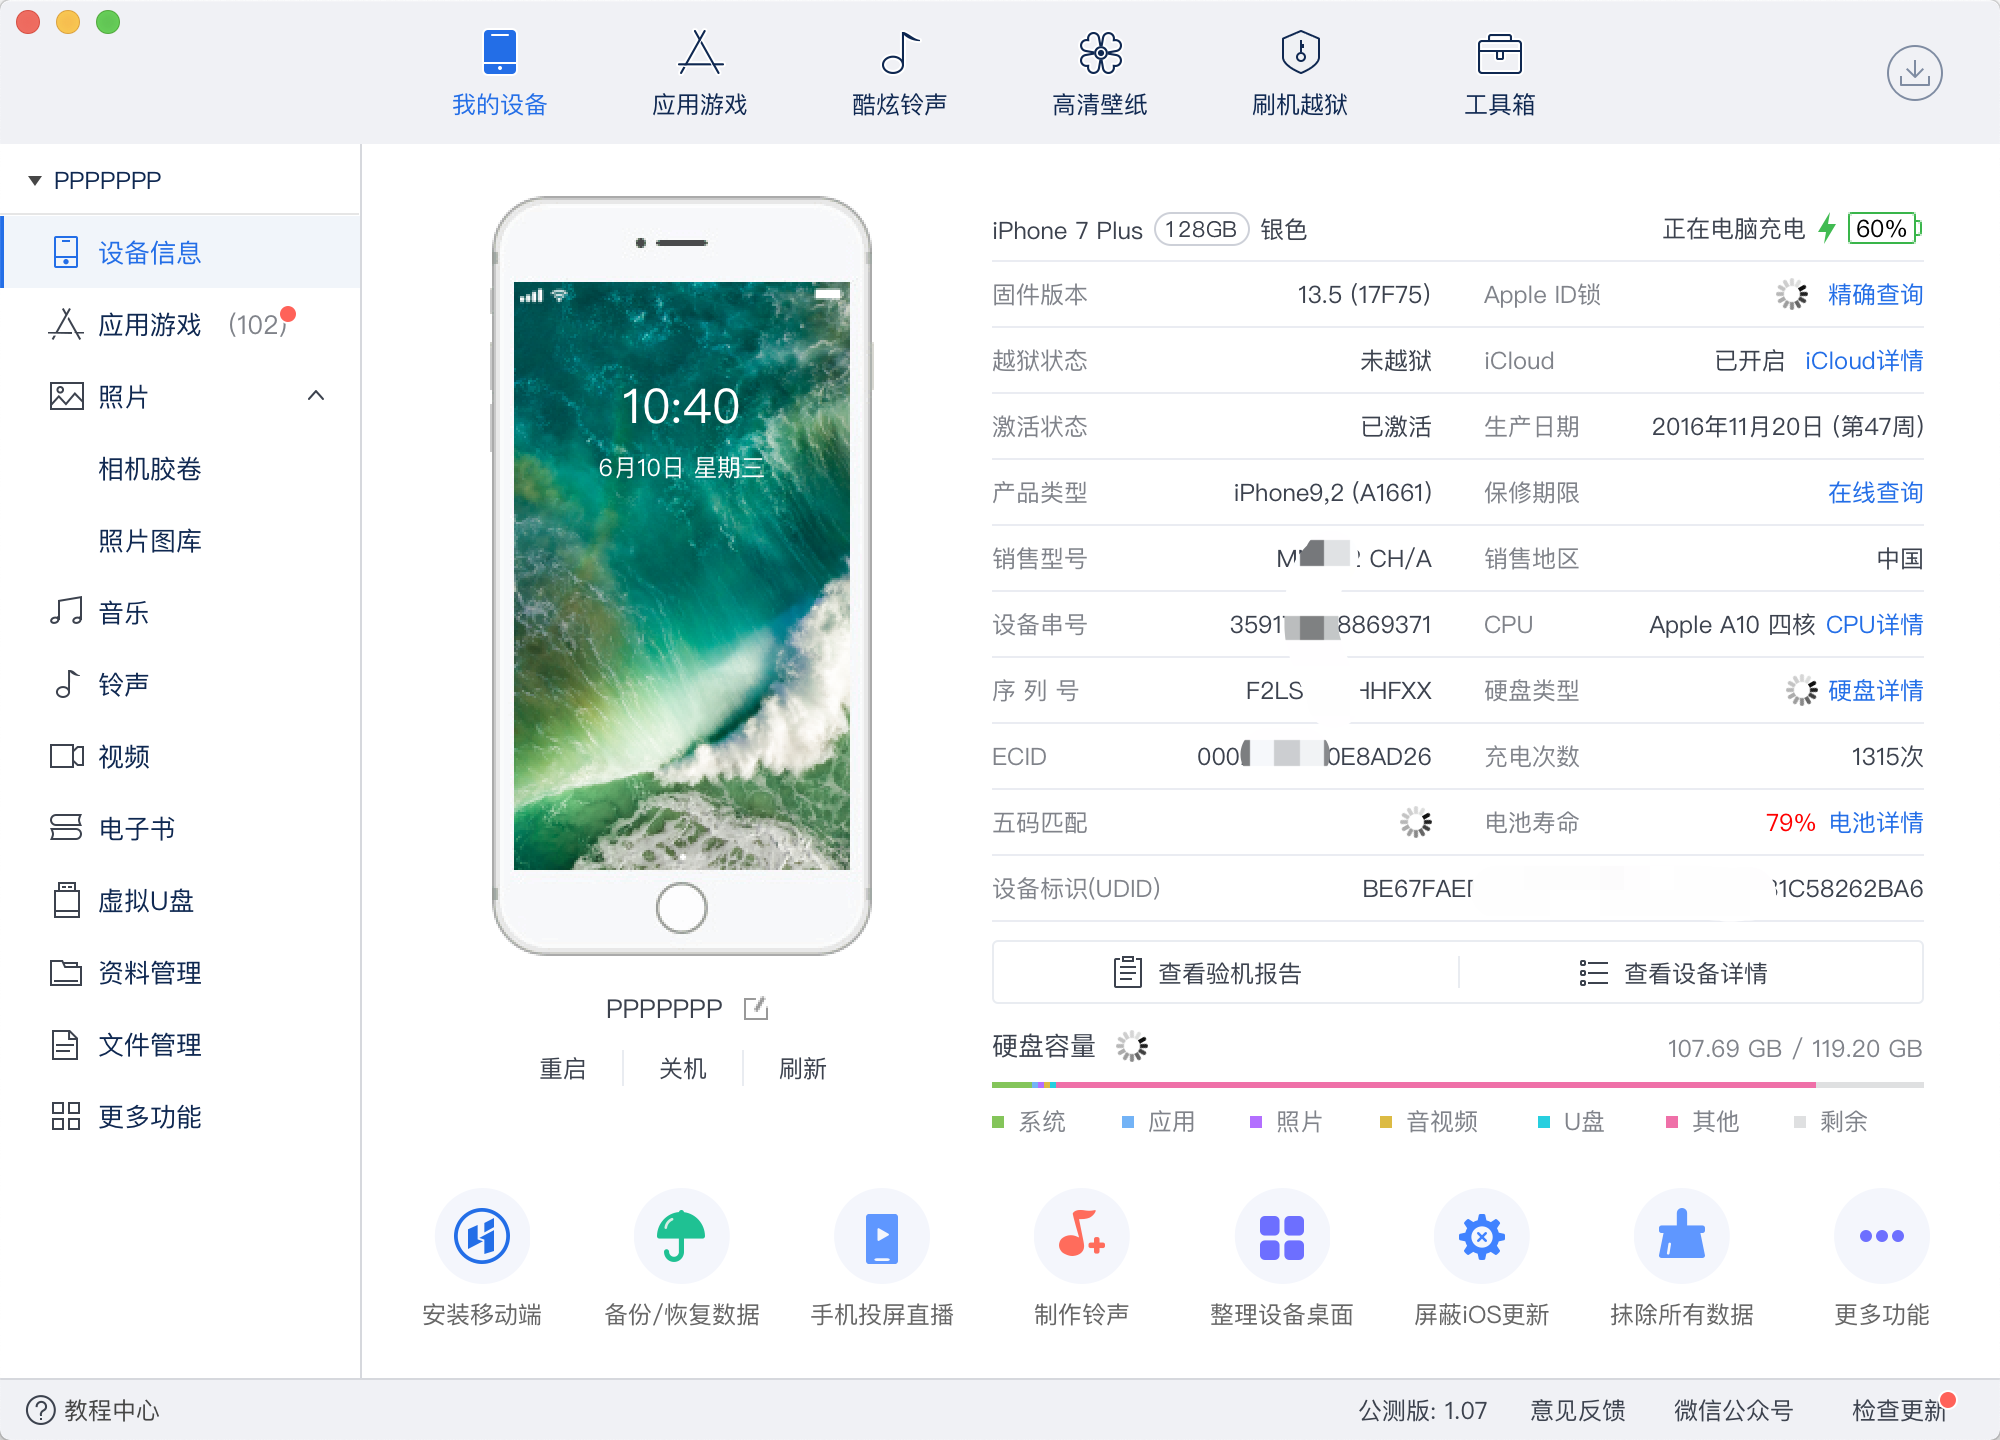Open the 酷炫铃声 ringtone section
Screen dimensions: 2000x1440
coord(897,73)
